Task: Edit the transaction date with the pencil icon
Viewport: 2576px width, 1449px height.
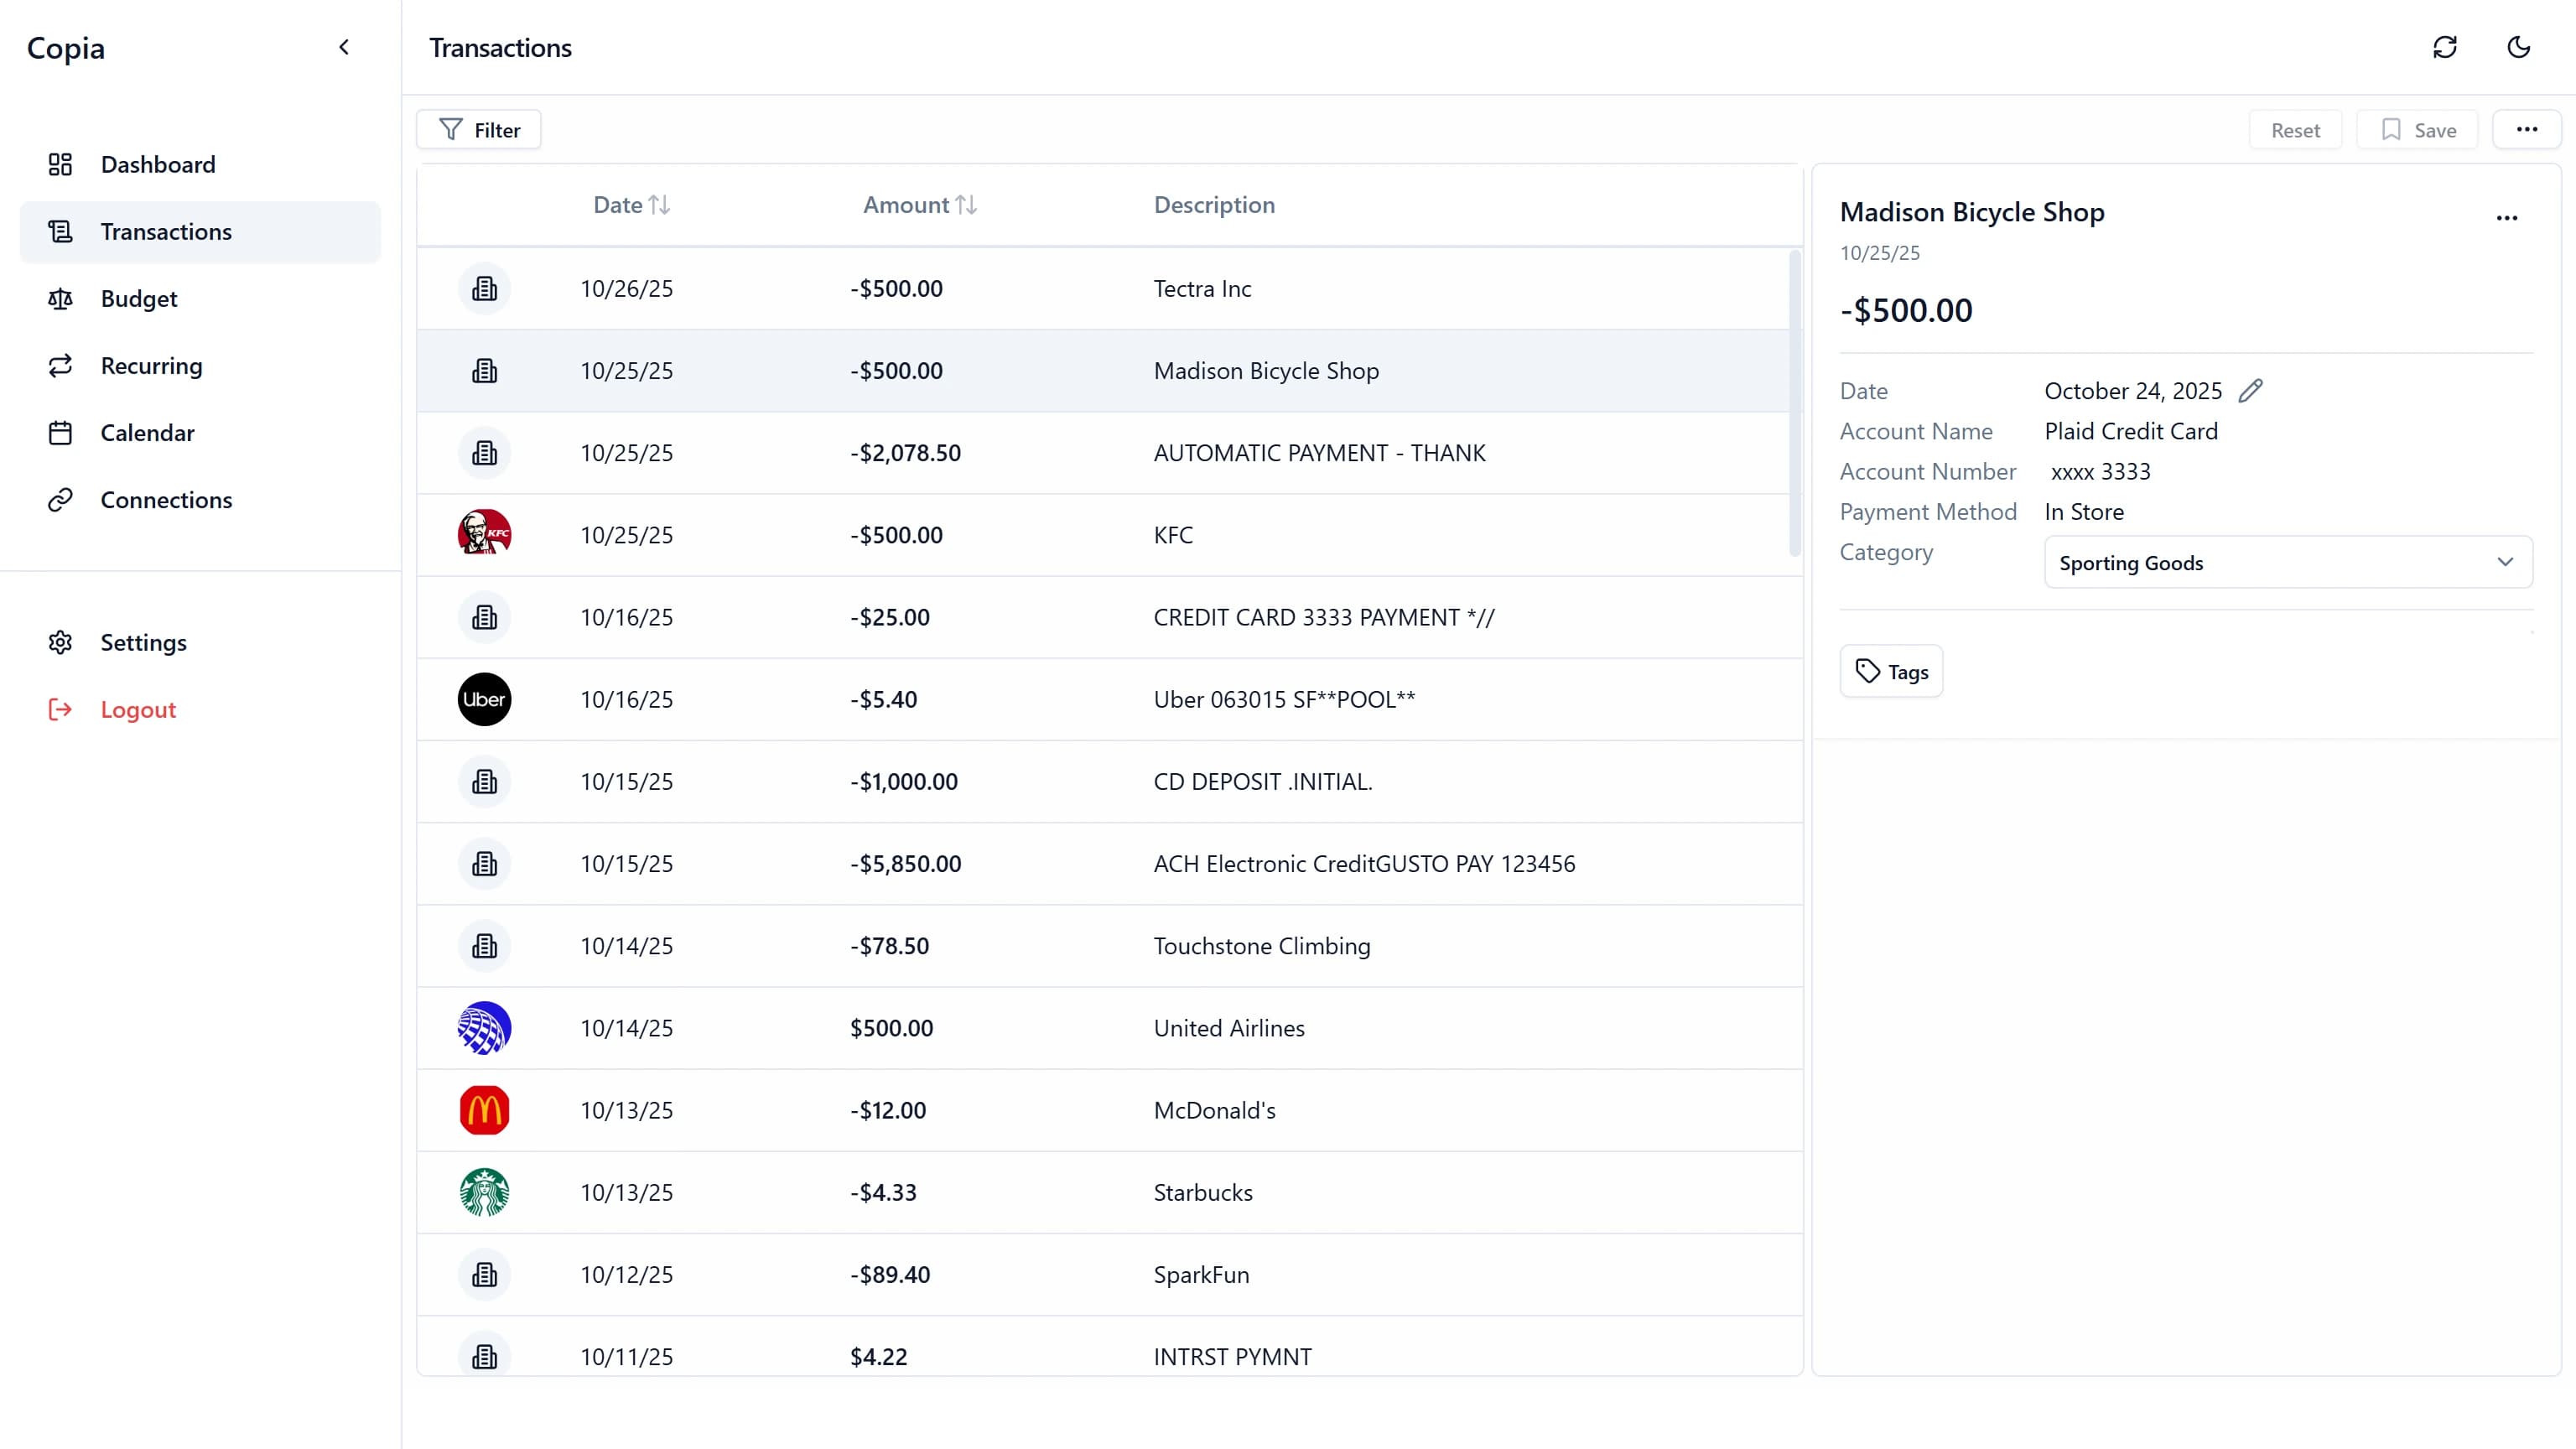Action: (x=2251, y=390)
